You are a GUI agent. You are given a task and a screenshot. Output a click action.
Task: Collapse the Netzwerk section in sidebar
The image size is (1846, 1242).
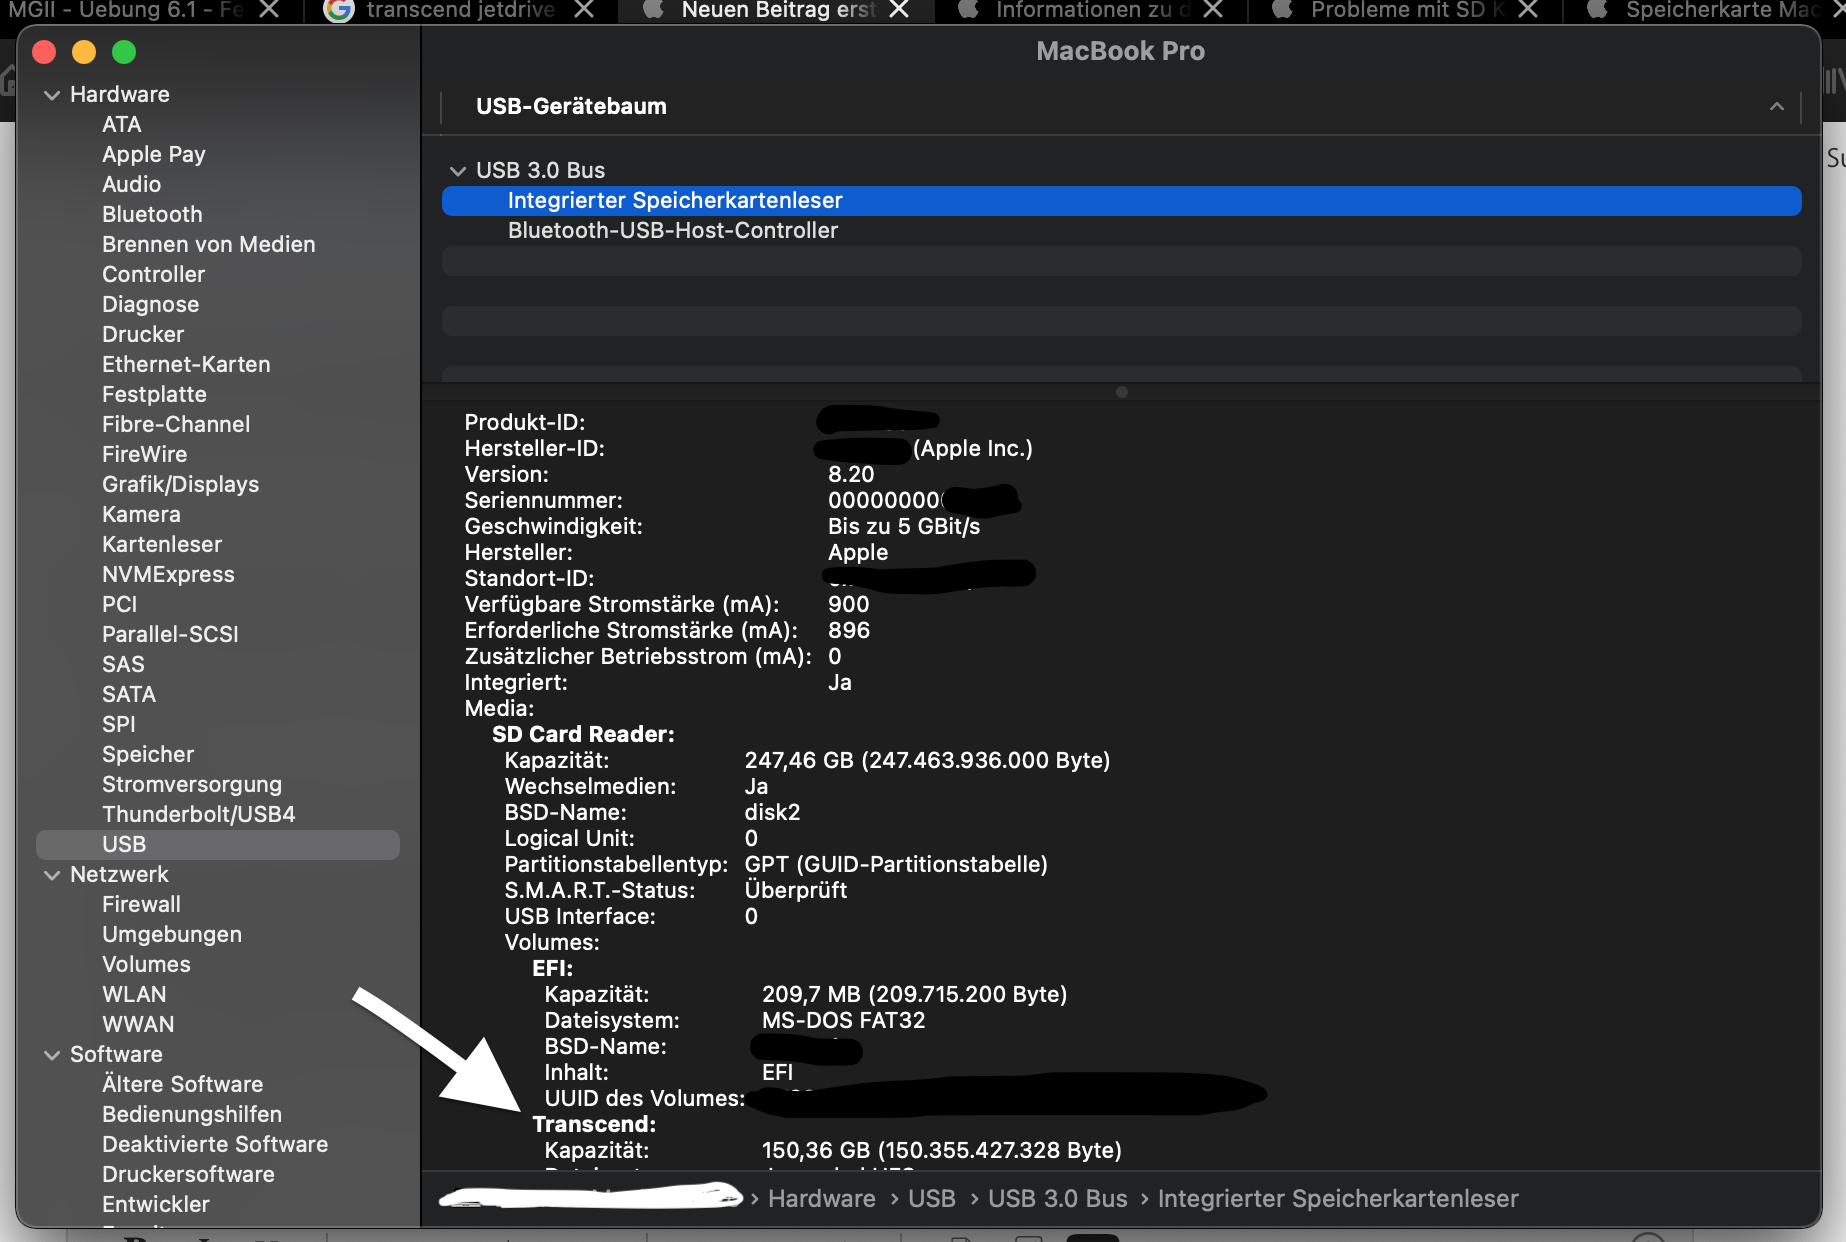(x=52, y=875)
